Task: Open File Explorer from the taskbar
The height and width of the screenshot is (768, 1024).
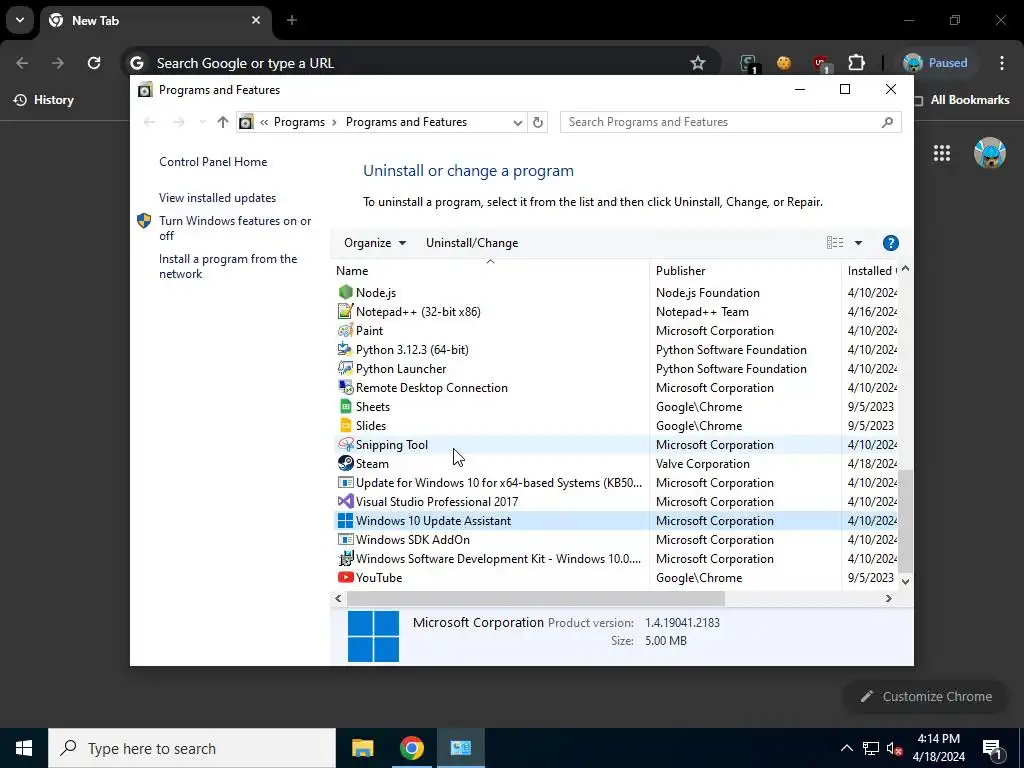Action: pyautogui.click(x=362, y=748)
